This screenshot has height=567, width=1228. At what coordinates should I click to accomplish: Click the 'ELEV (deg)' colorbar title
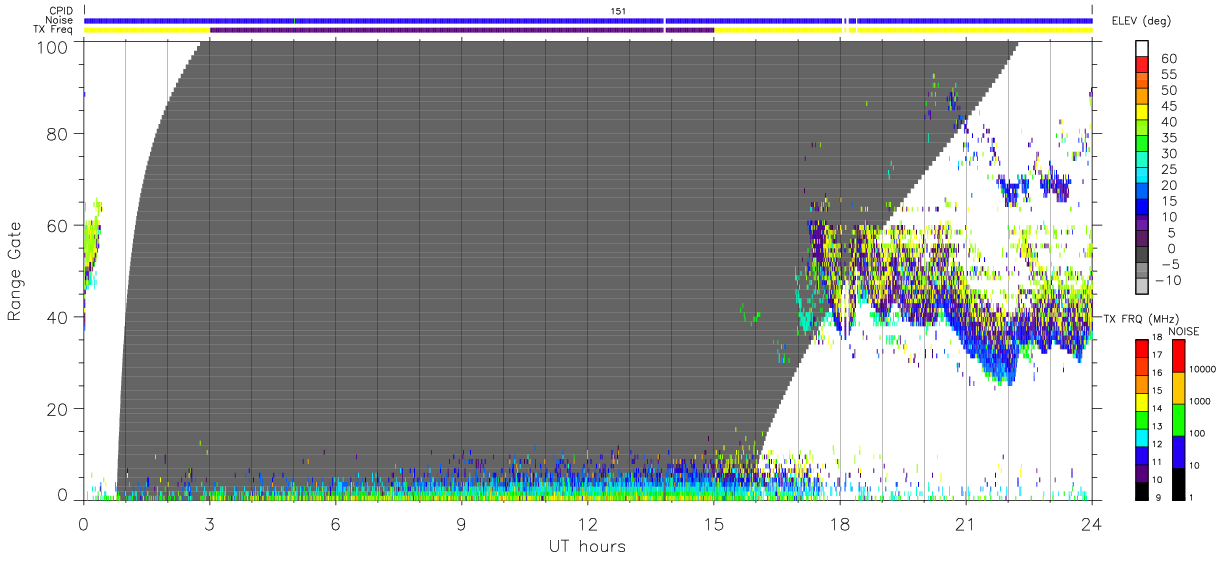1142,21
